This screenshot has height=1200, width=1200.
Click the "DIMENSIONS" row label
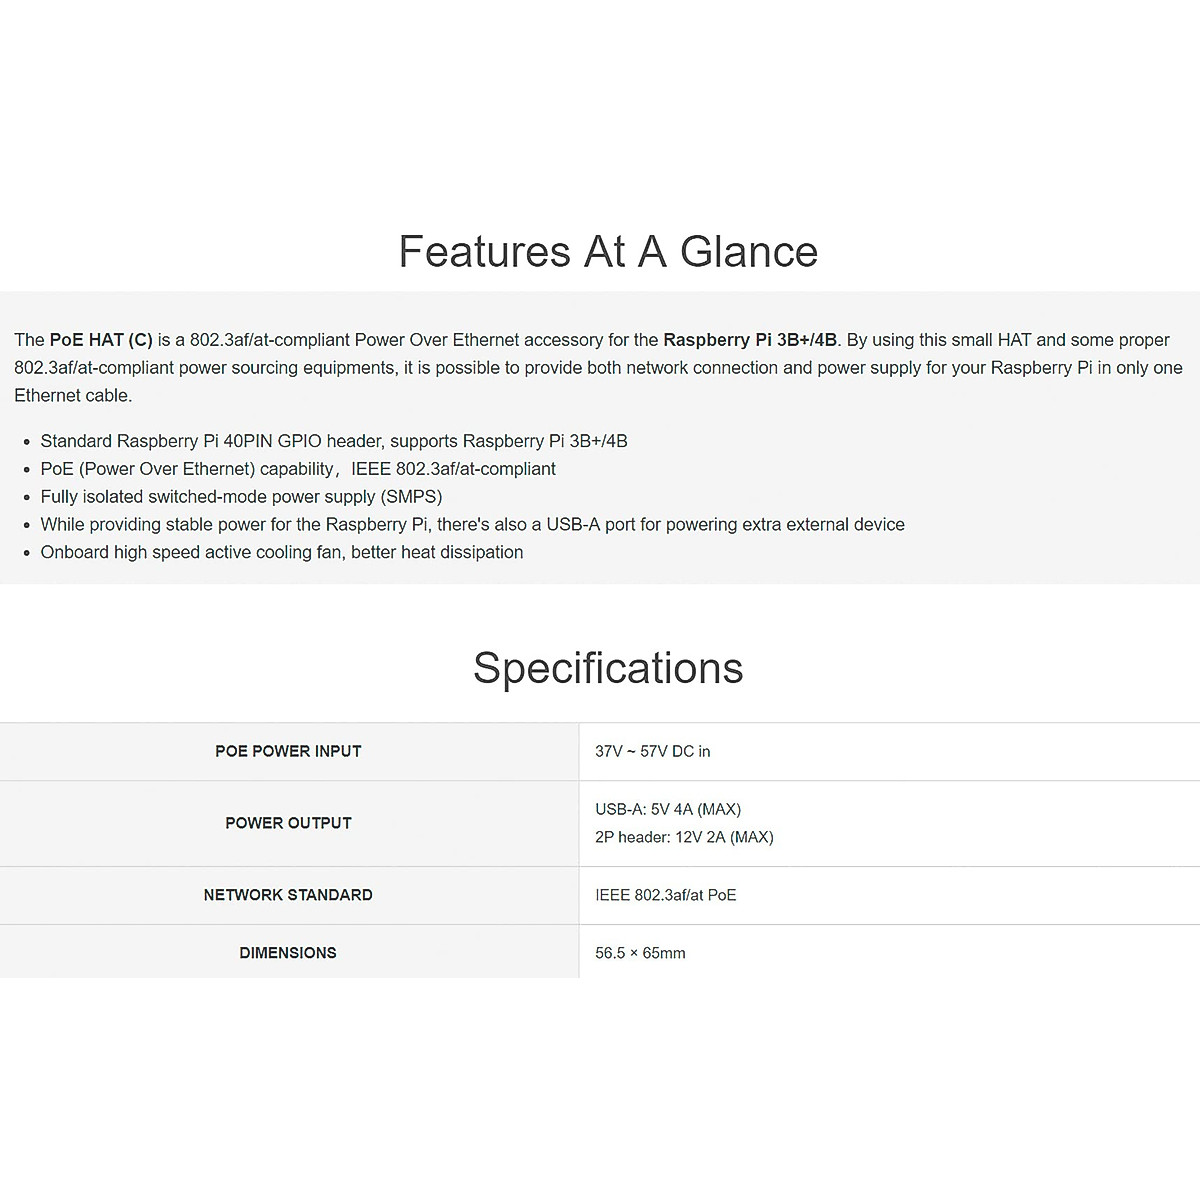(x=288, y=953)
